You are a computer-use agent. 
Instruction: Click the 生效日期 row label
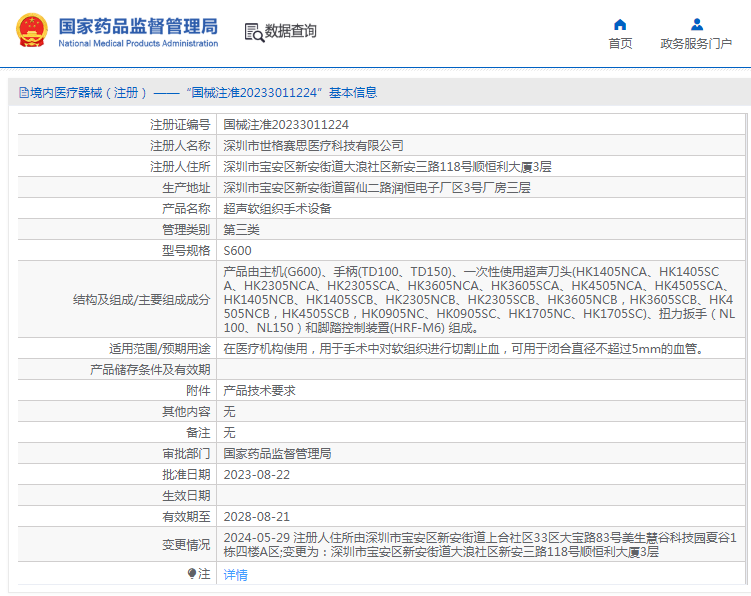186,495
